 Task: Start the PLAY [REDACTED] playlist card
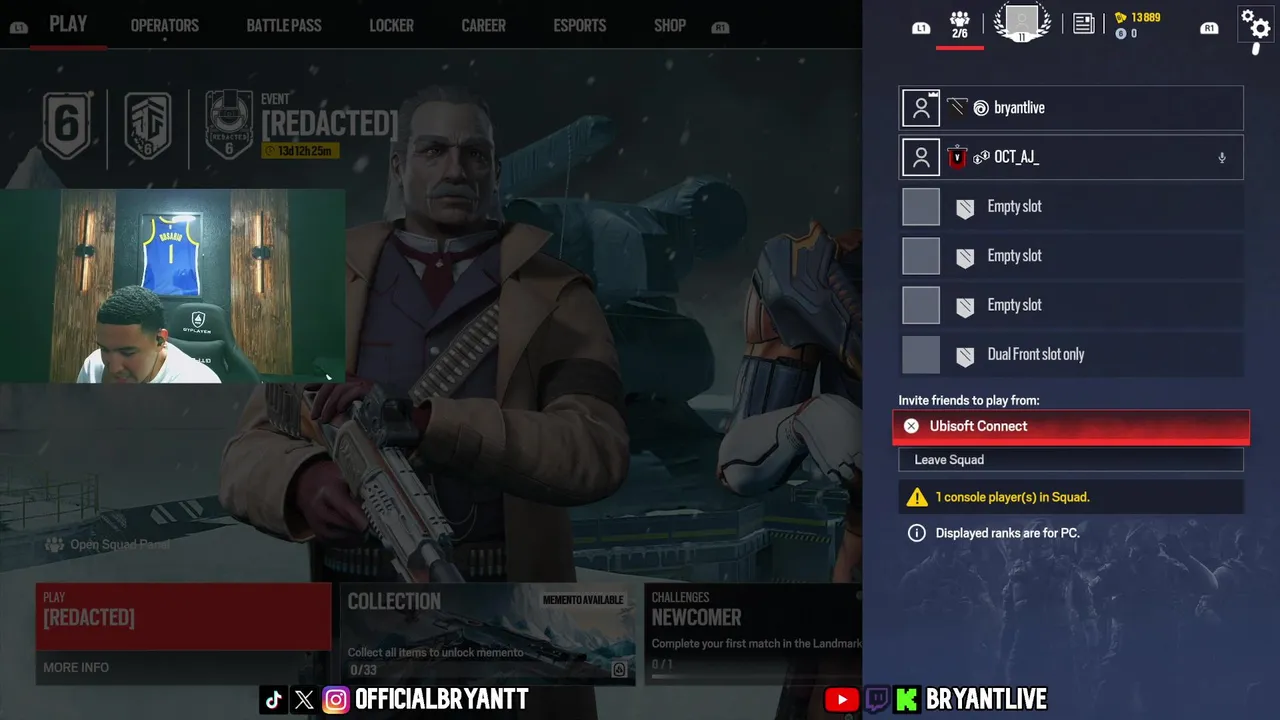pyautogui.click(x=184, y=617)
